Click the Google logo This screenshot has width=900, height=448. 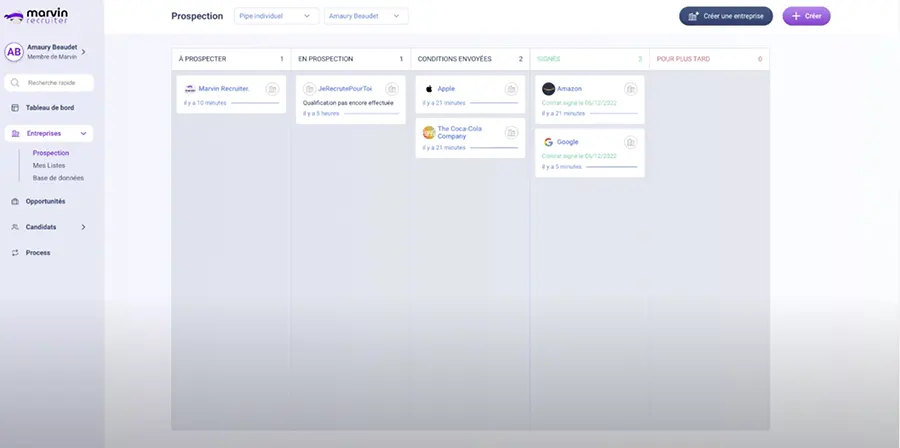pyautogui.click(x=549, y=142)
